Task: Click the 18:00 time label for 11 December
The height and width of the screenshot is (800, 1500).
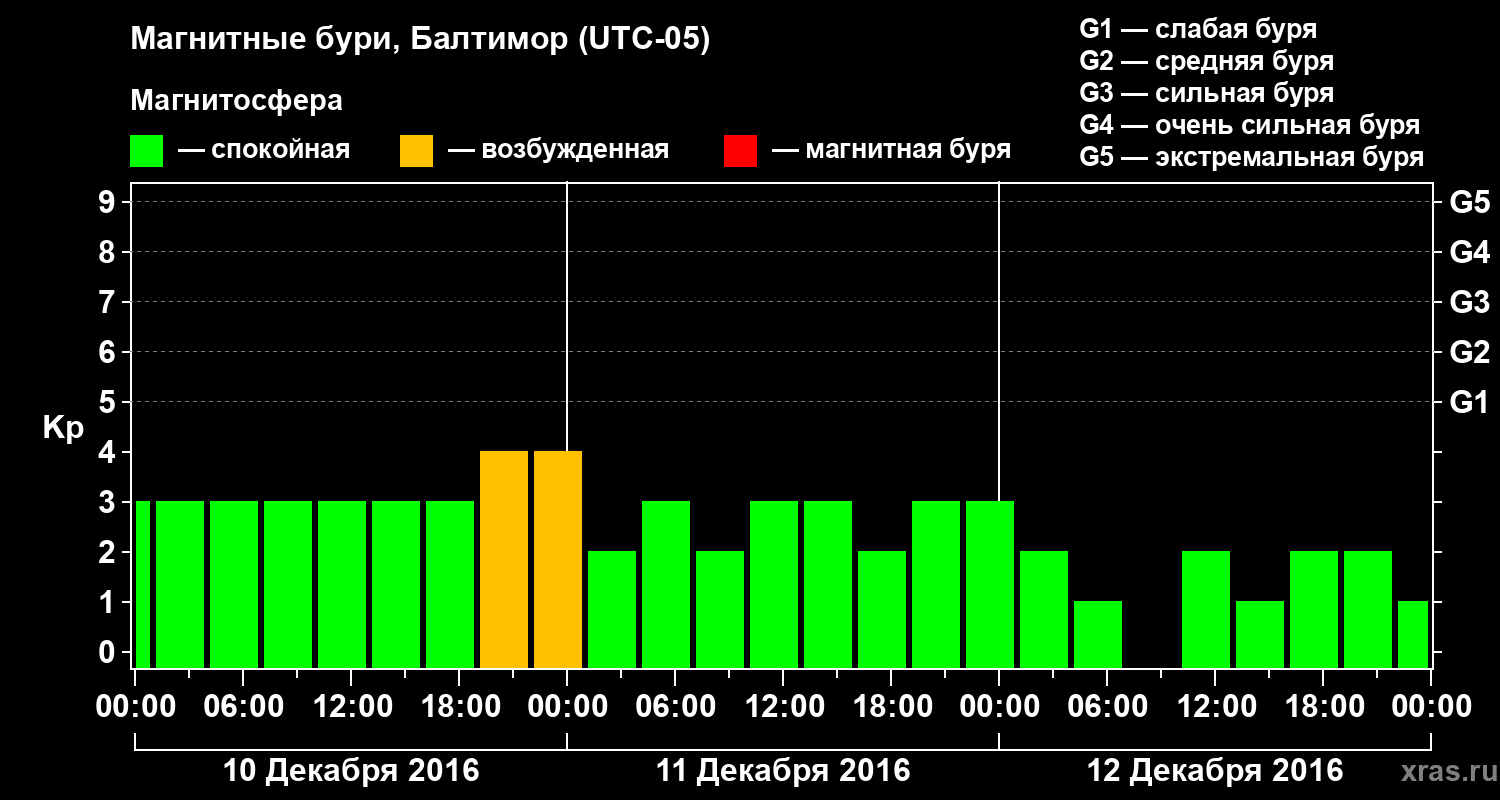Action: 891,706
